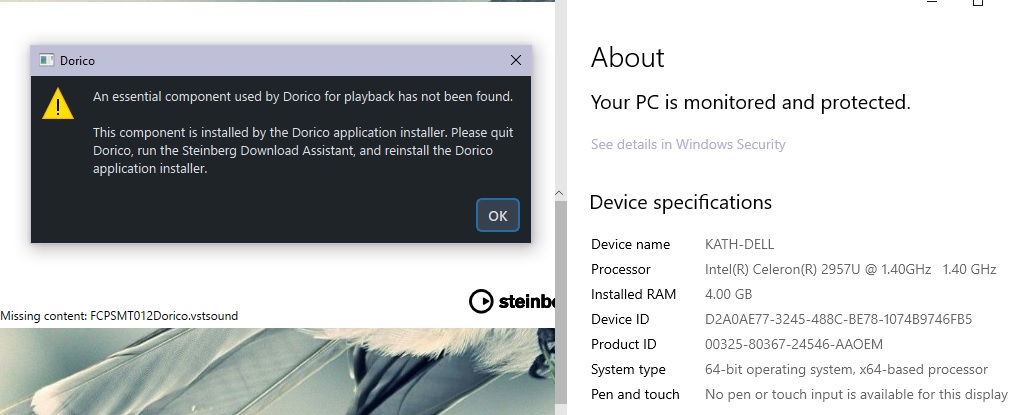The height and width of the screenshot is (415, 1015).
Task: Select the device name KATH-DELL
Action: tap(739, 245)
